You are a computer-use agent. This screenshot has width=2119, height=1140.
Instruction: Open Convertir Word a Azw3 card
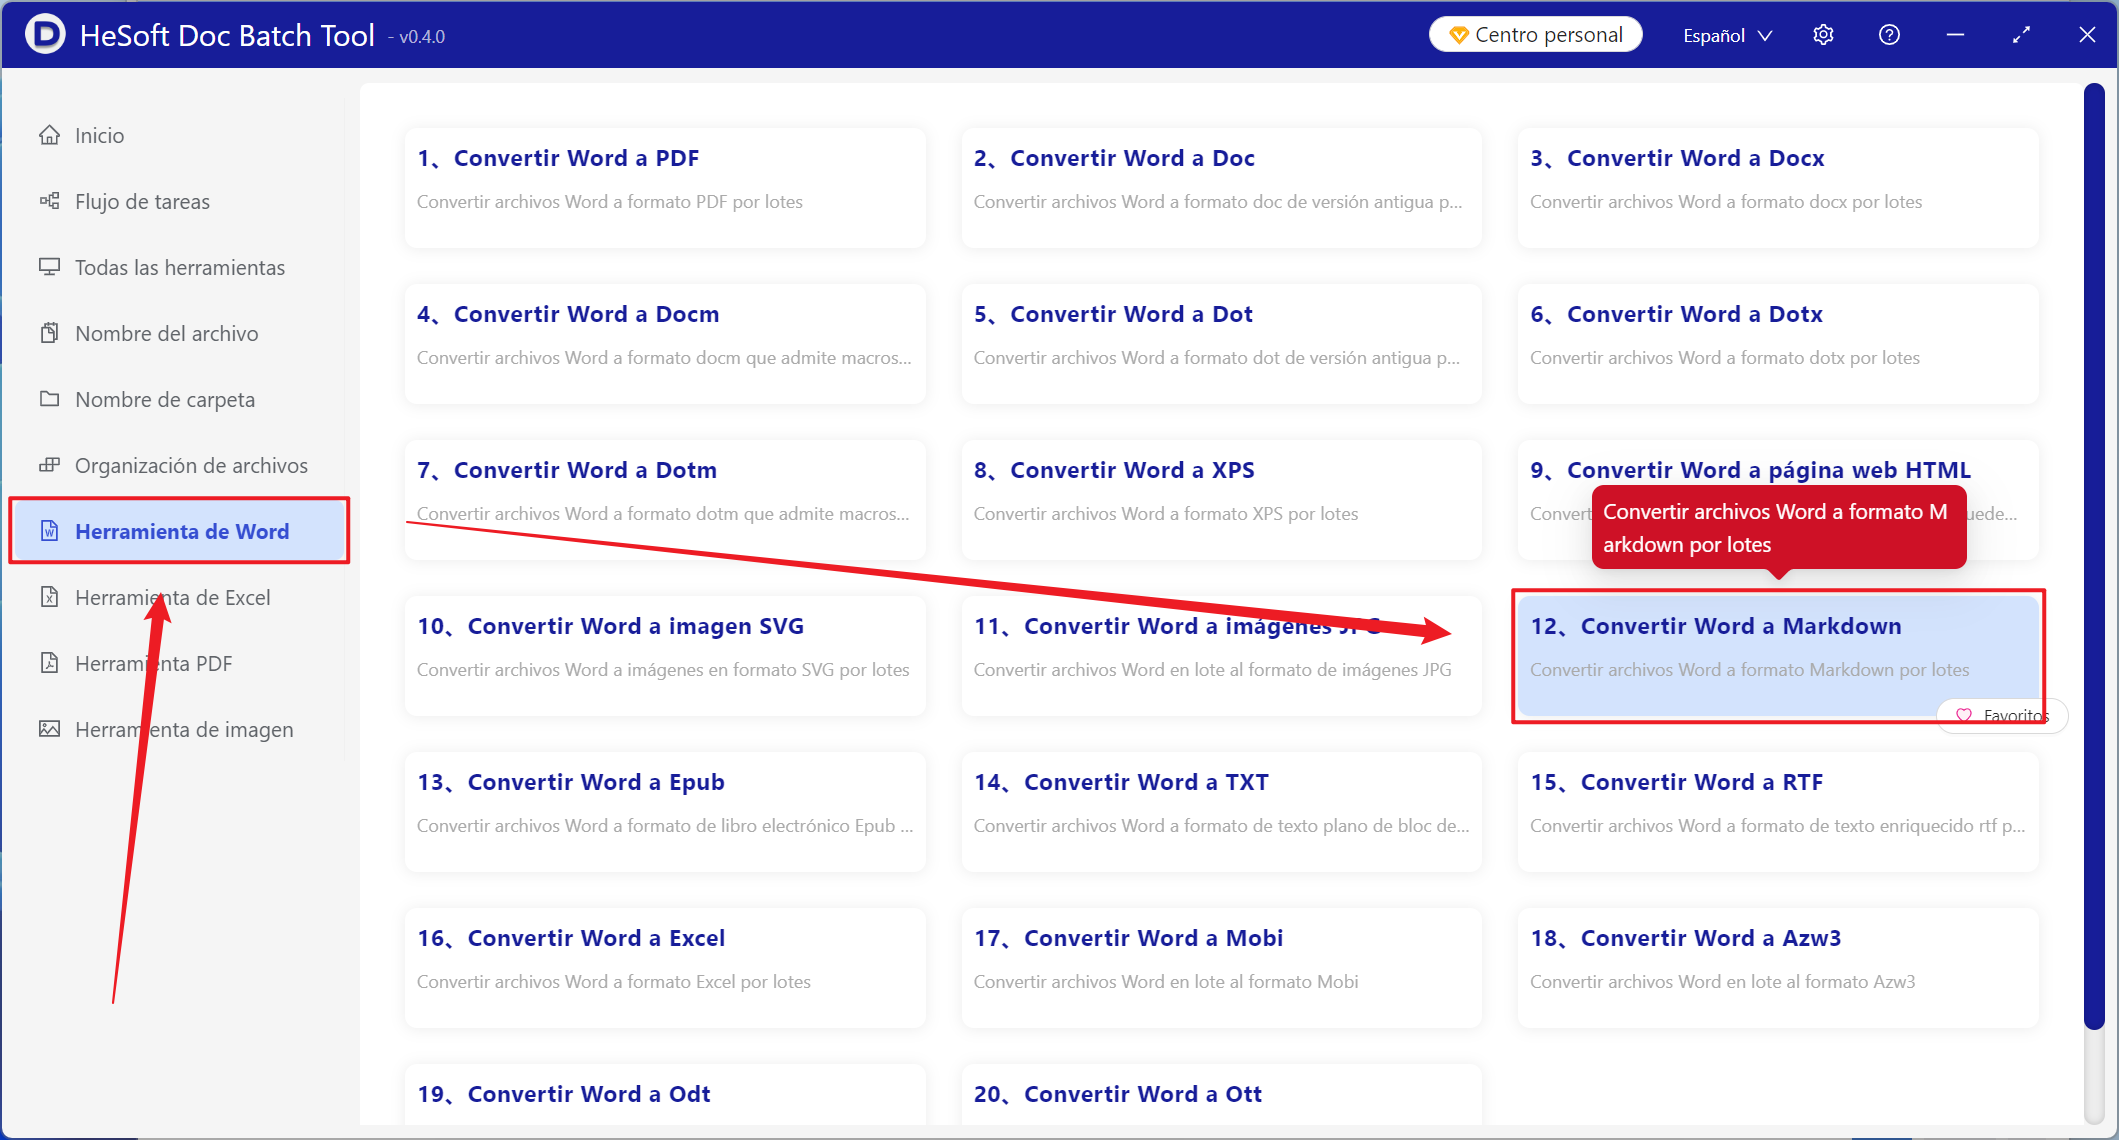coord(1778,967)
